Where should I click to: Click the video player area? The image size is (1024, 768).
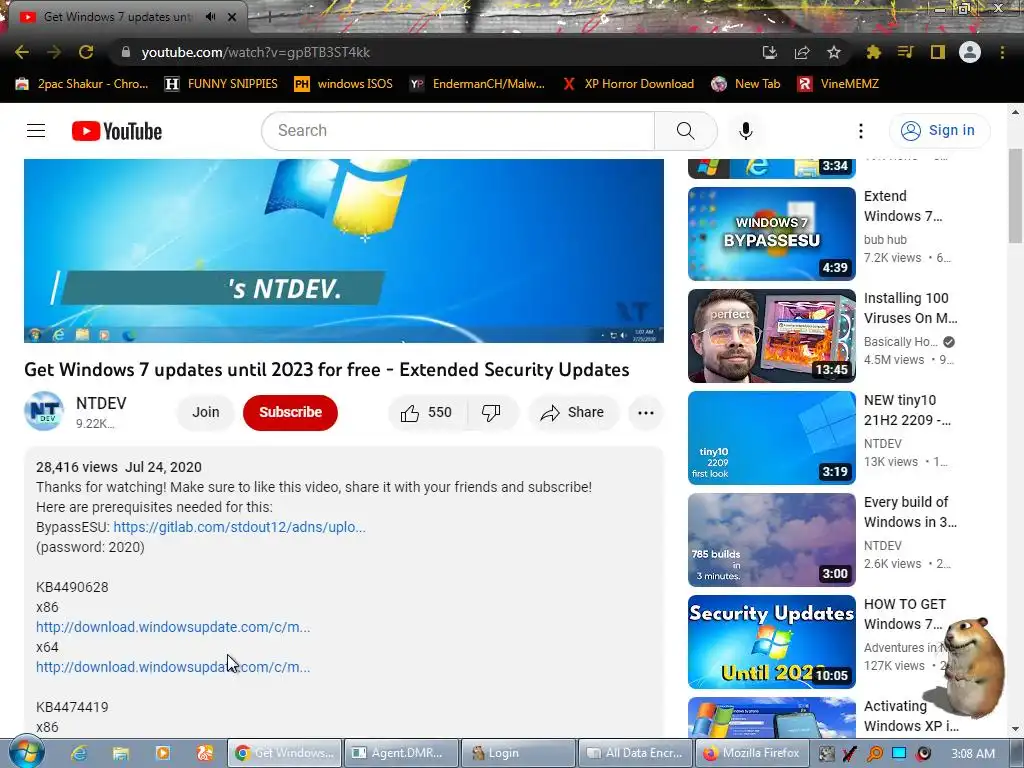tap(344, 251)
